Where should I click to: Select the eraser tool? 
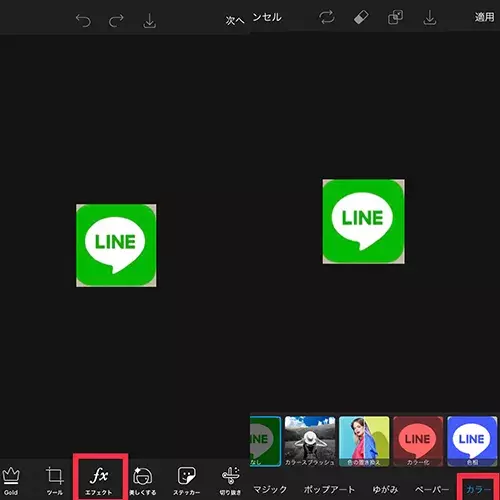pyautogui.click(x=361, y=17)
